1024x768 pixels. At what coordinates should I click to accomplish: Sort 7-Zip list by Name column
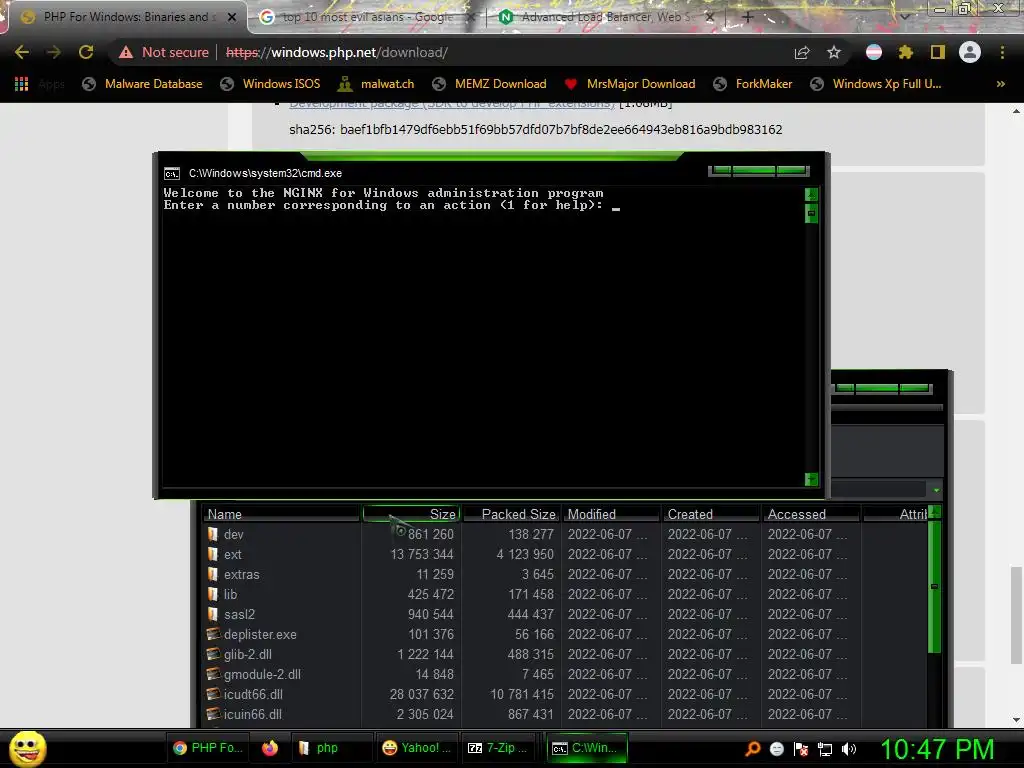point(281,514)
